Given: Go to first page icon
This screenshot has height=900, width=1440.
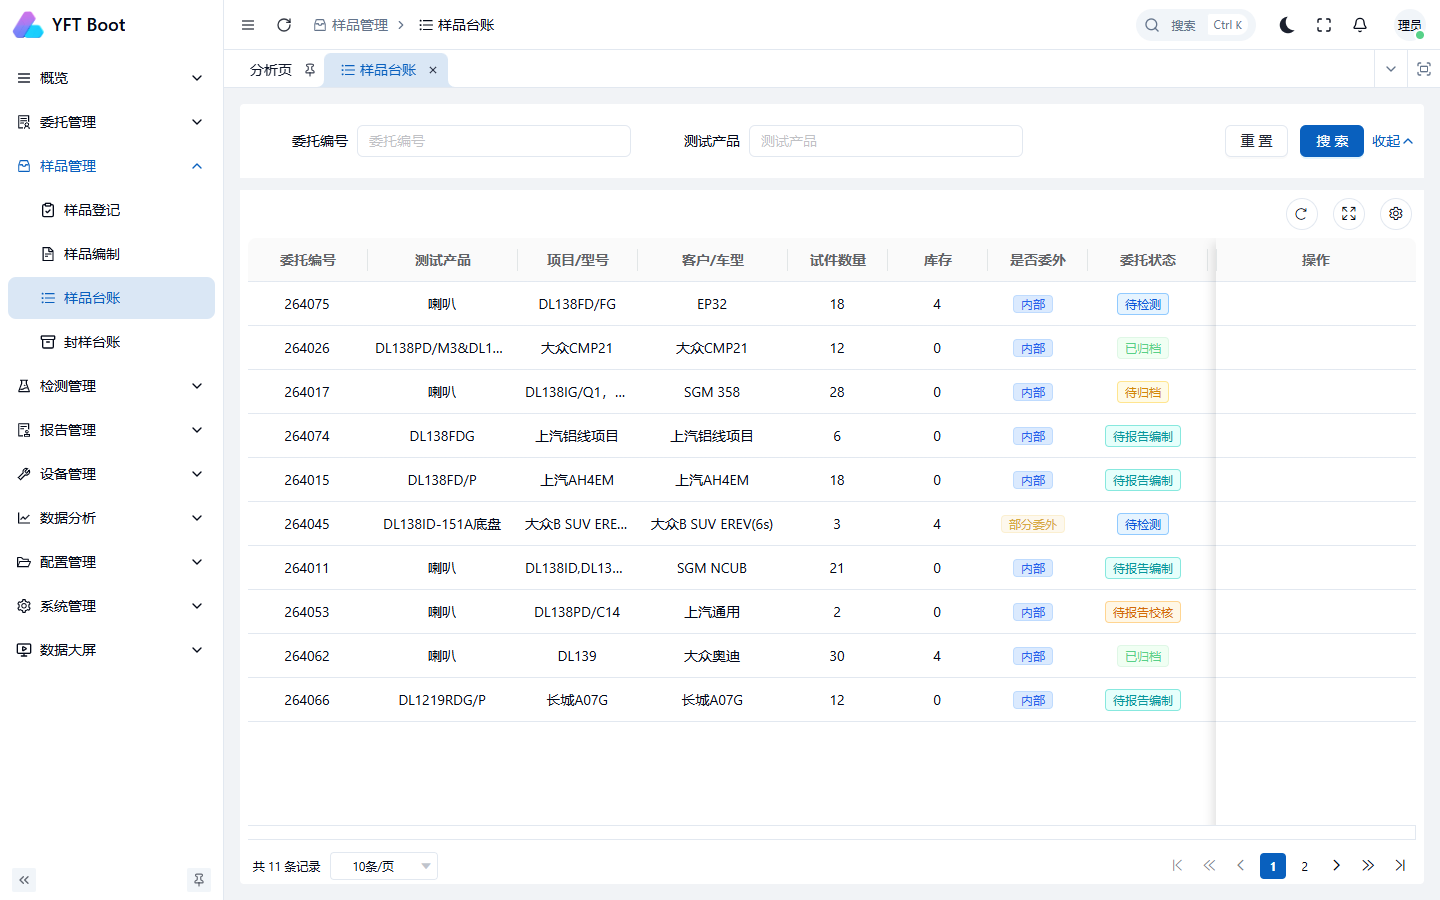Looking at the screenshot, I should pyautogui.click(x=1177, y=866).
